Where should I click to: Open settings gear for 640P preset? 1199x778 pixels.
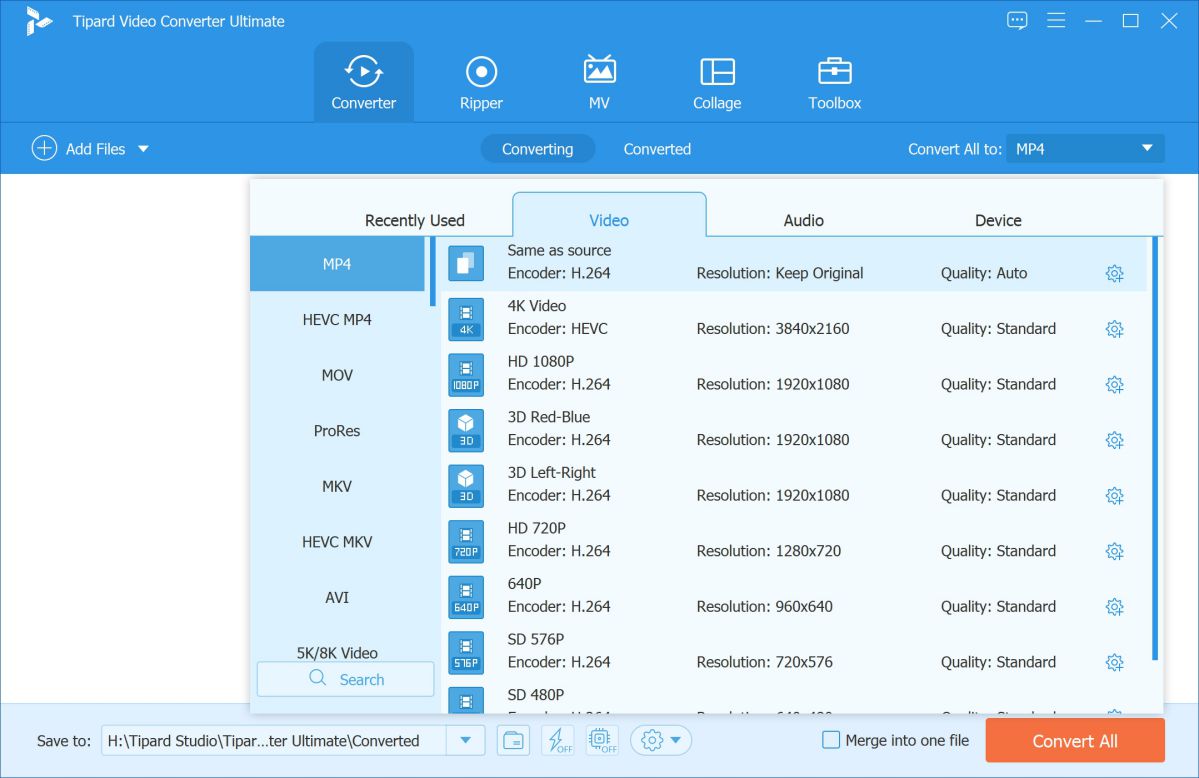click(x=1114, y=607)
